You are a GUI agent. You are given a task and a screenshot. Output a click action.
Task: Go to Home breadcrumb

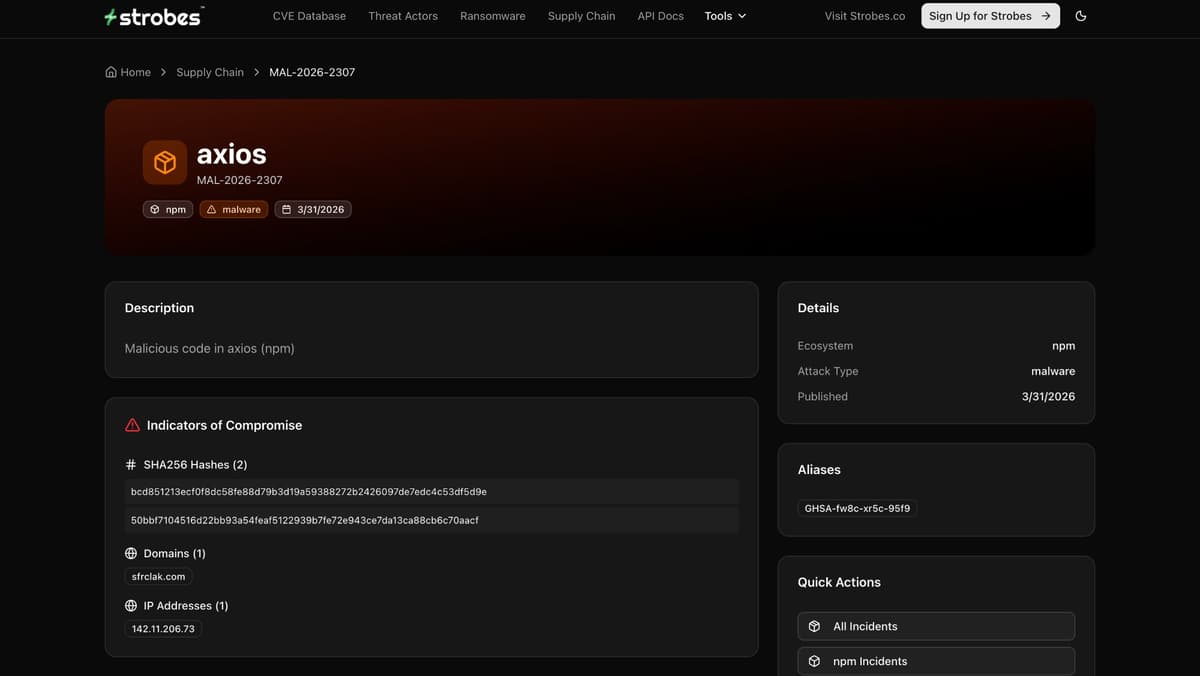pyautogui.click(x=128, y=72)
